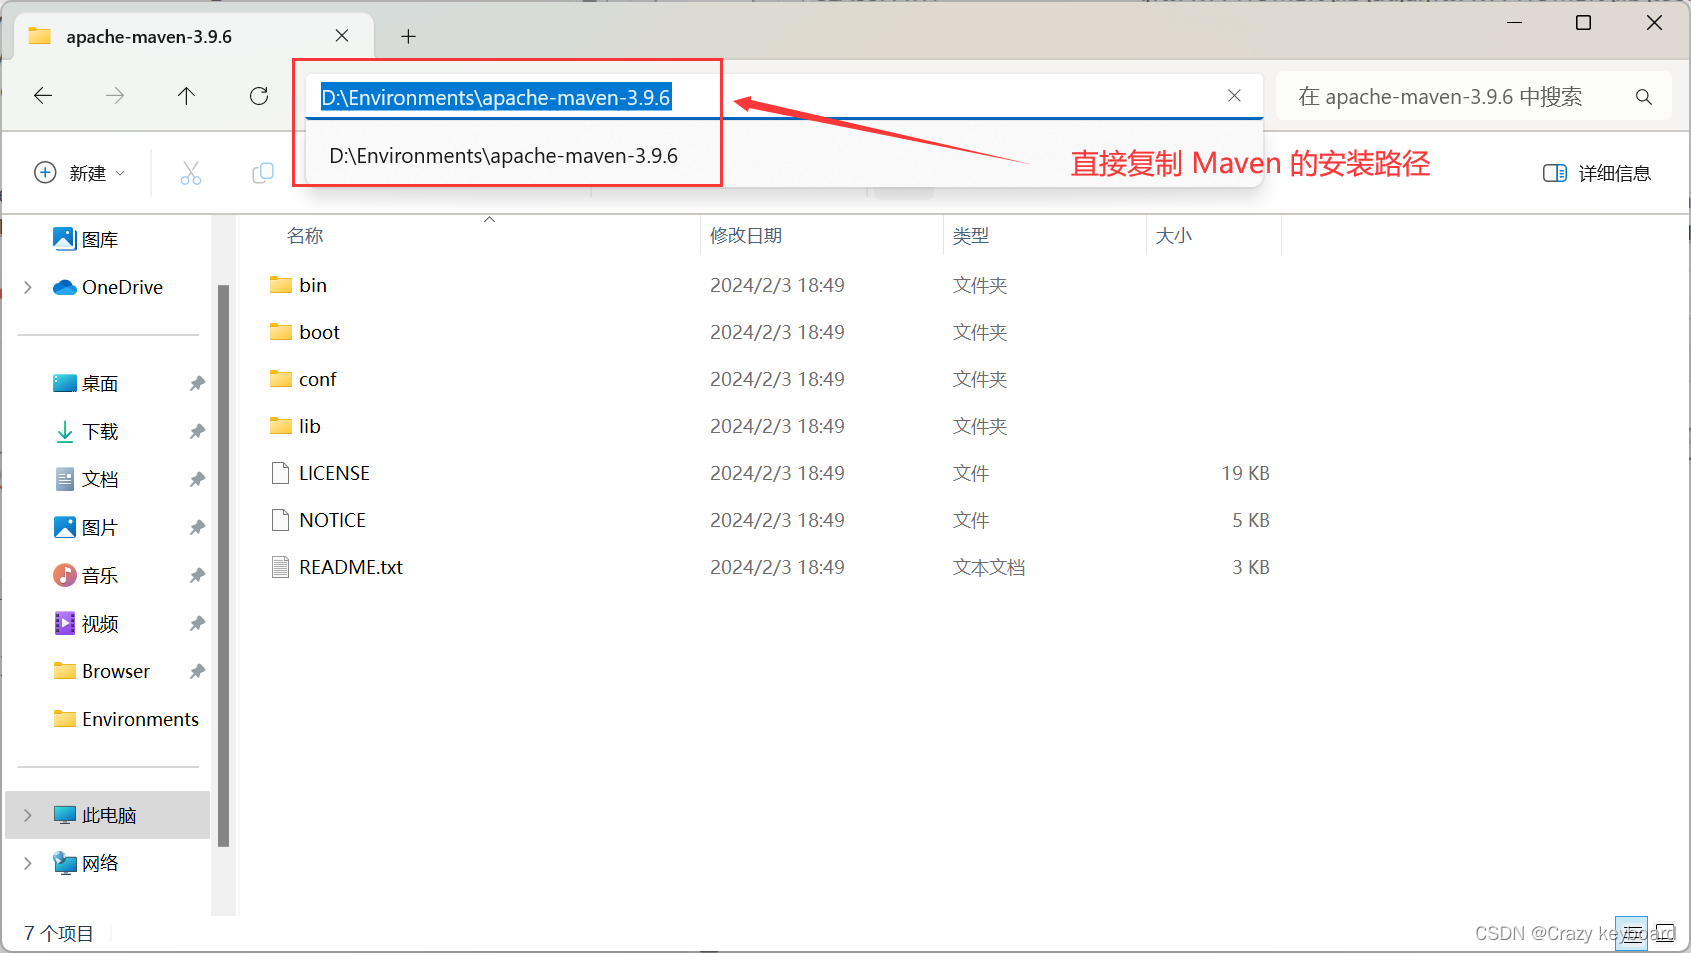
Task: Select the apache-maven-3.9.6 tab
Action: click(148, 36)
